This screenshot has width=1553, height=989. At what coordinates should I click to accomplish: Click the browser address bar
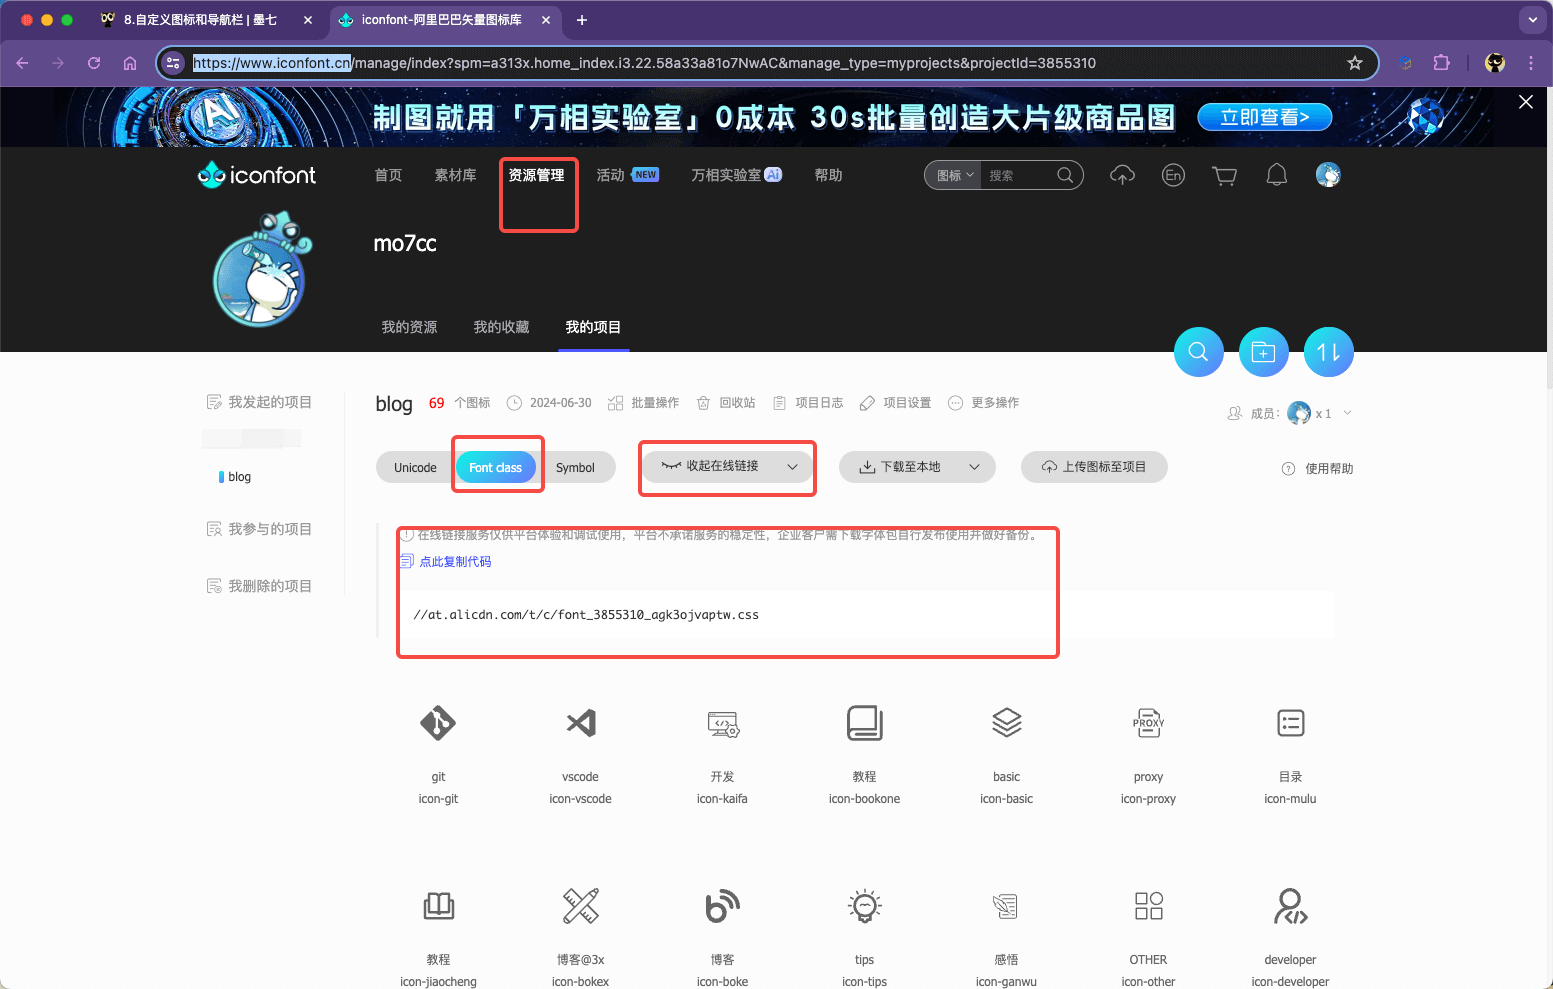767,63
